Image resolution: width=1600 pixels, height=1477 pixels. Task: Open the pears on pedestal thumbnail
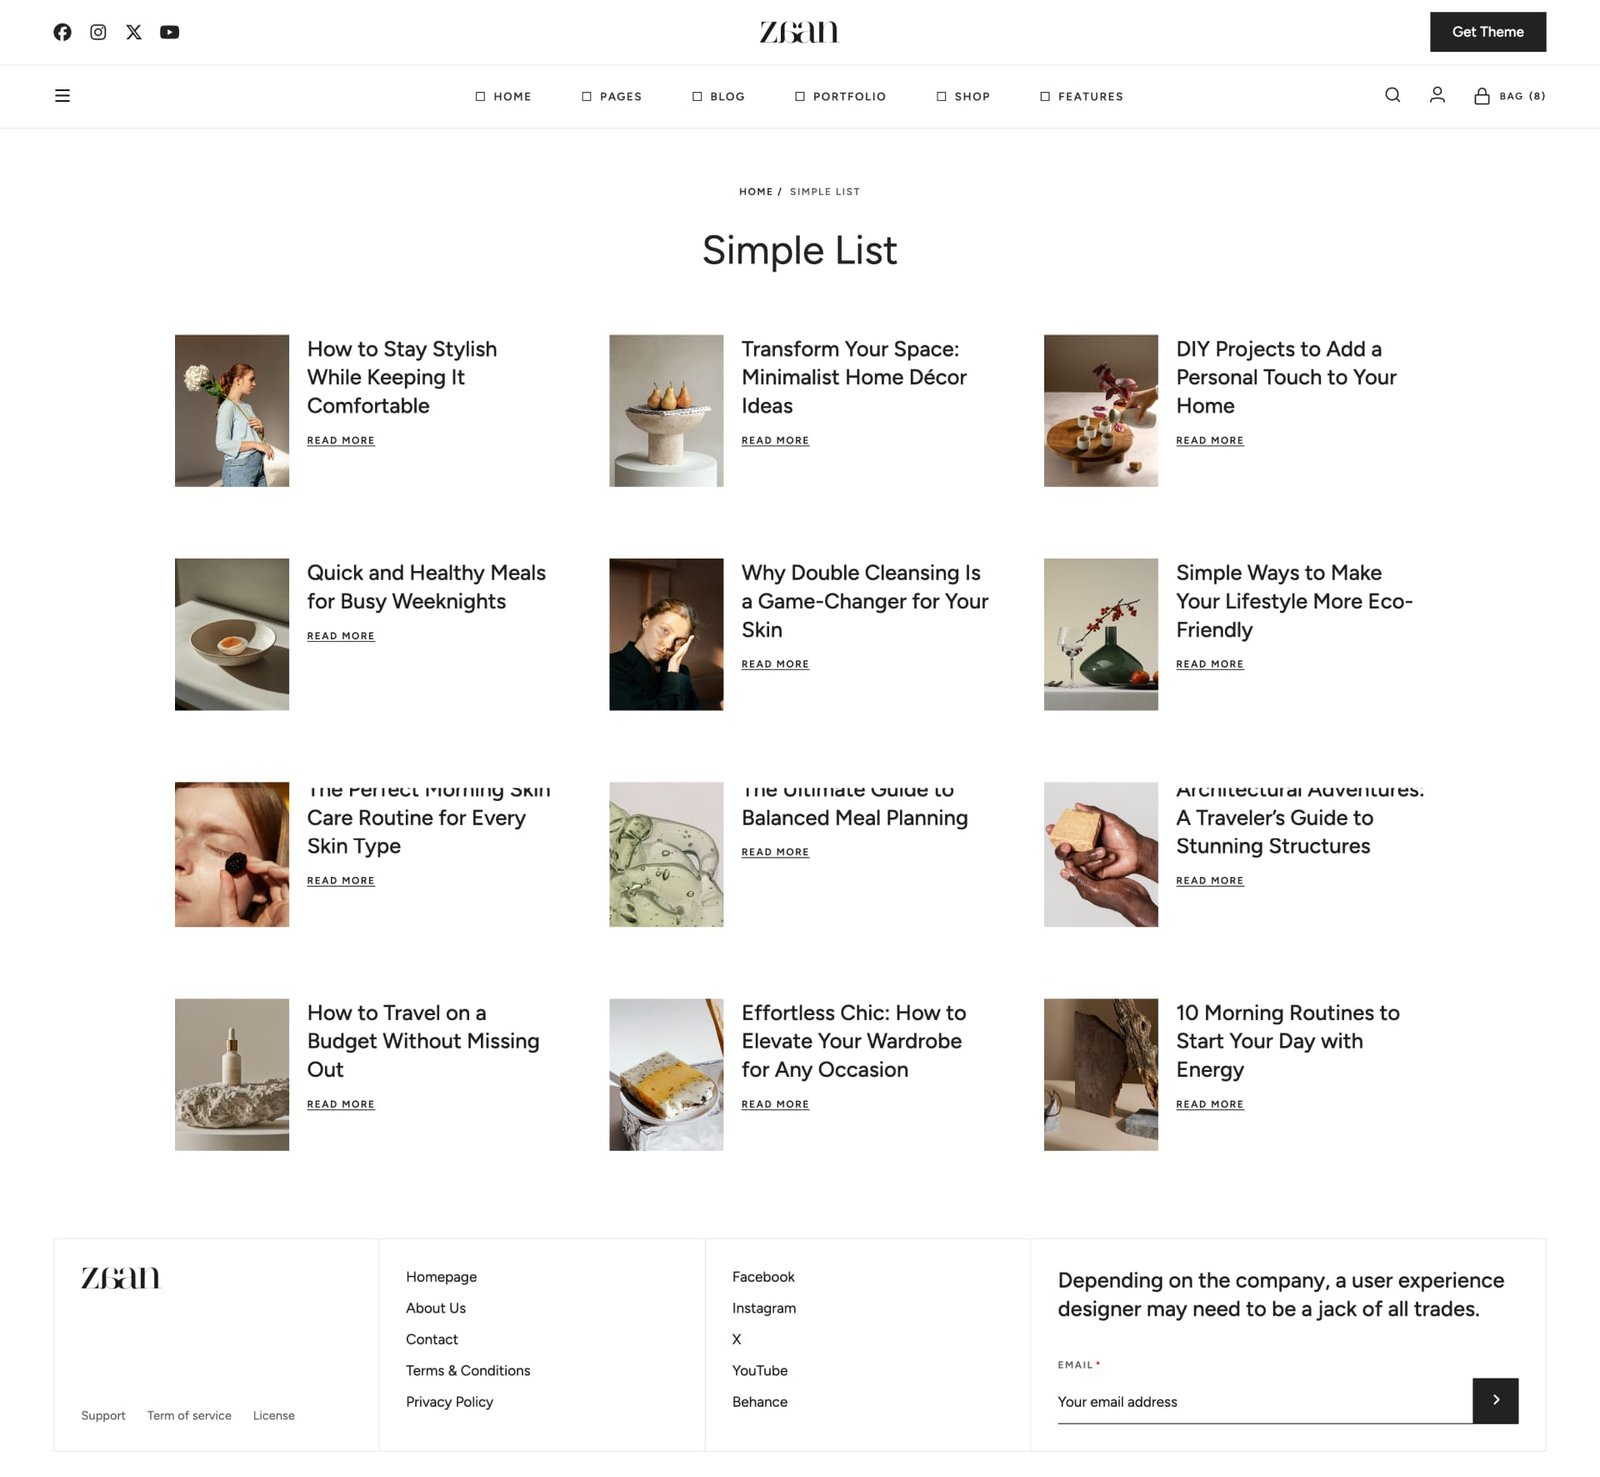click(x=666, y=411)
